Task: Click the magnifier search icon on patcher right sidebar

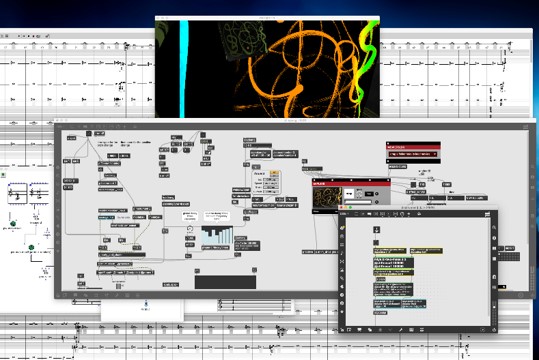Action: (494, 228)
